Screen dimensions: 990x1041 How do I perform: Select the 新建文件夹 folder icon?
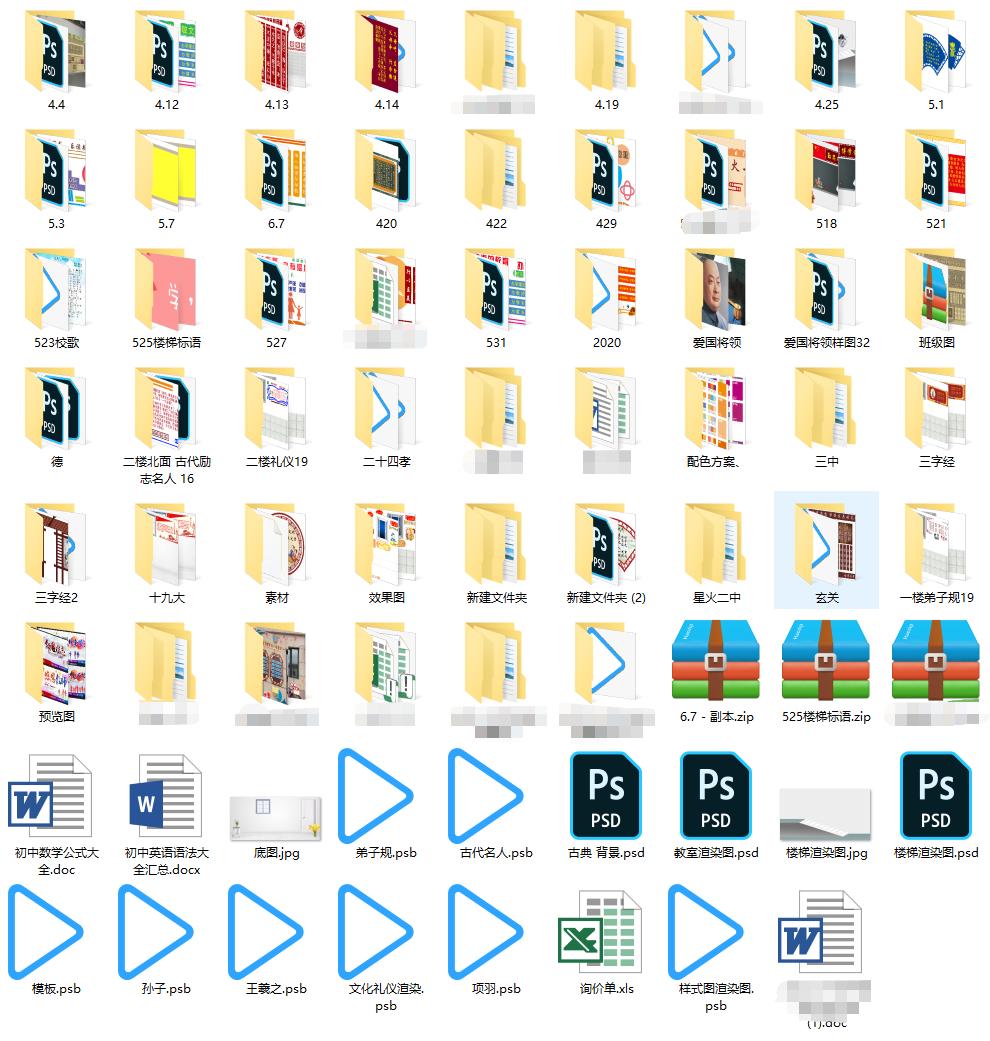(496, 544)
